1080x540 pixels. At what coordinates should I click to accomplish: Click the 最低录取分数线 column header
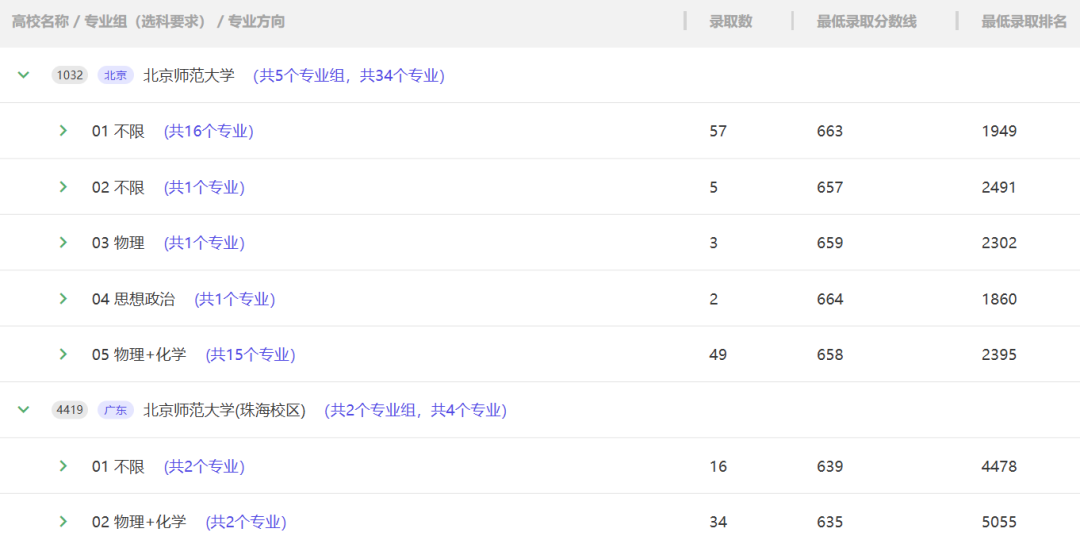pos(866,21)
